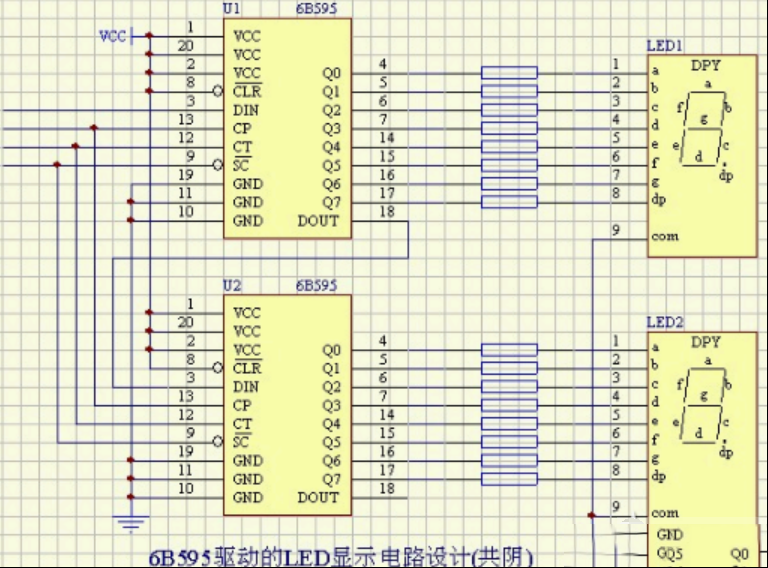Select U1's CP pin label
The width and height of the screenshot is (768, 568).
coord(242,129)
